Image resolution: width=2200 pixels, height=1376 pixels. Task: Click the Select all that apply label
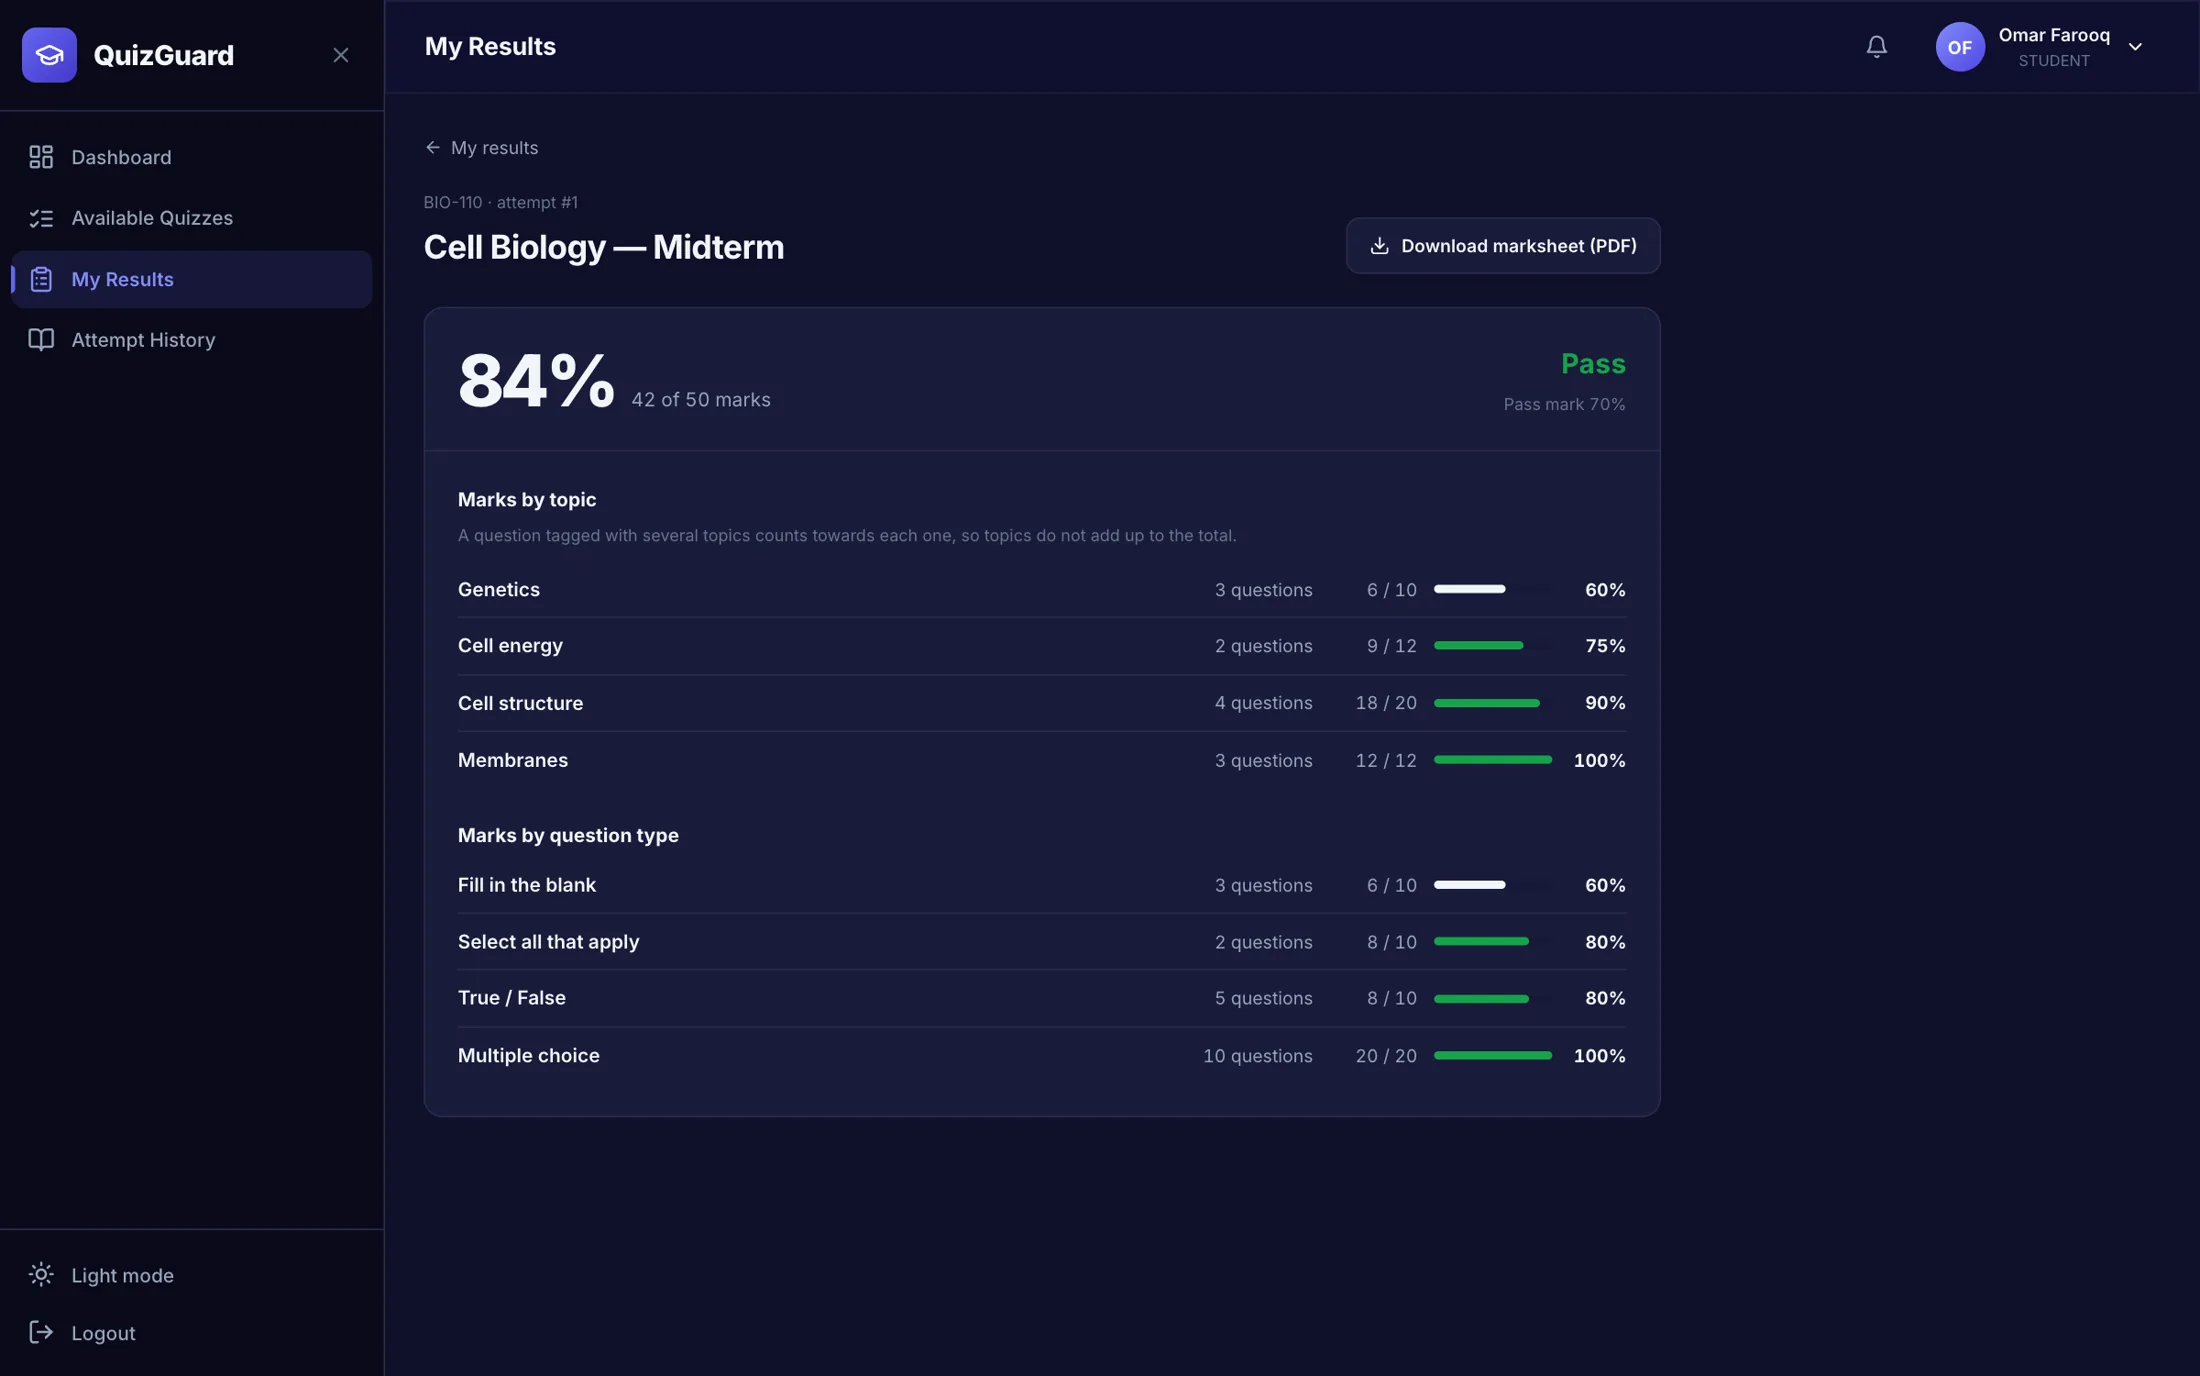[x=548, y=942]
